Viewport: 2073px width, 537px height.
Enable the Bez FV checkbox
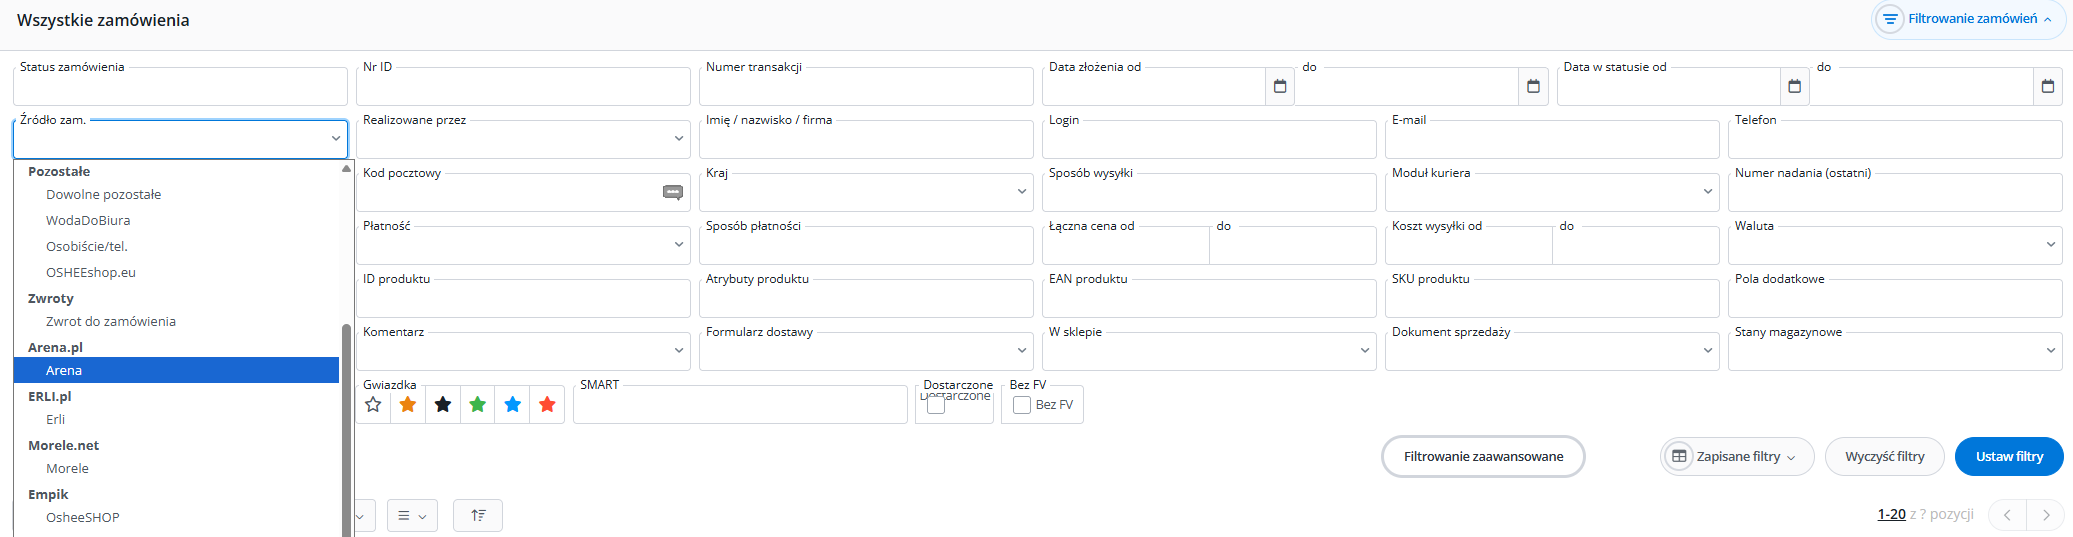tap(1022, 405)
